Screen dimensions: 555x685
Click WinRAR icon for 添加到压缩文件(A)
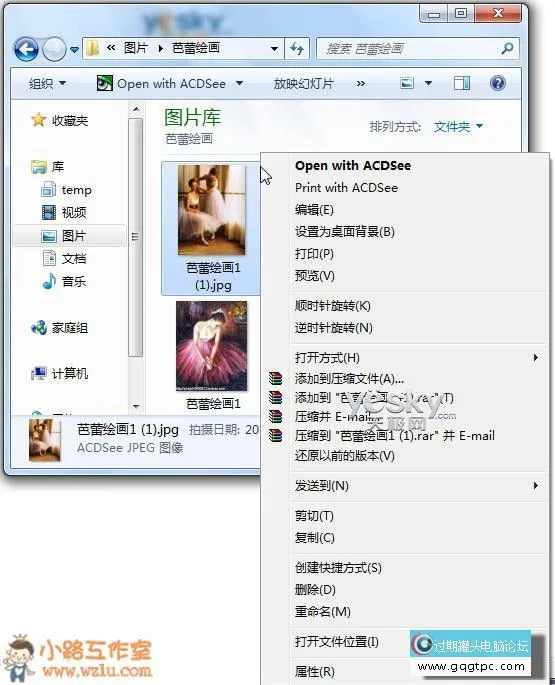[x=275, y=378]
